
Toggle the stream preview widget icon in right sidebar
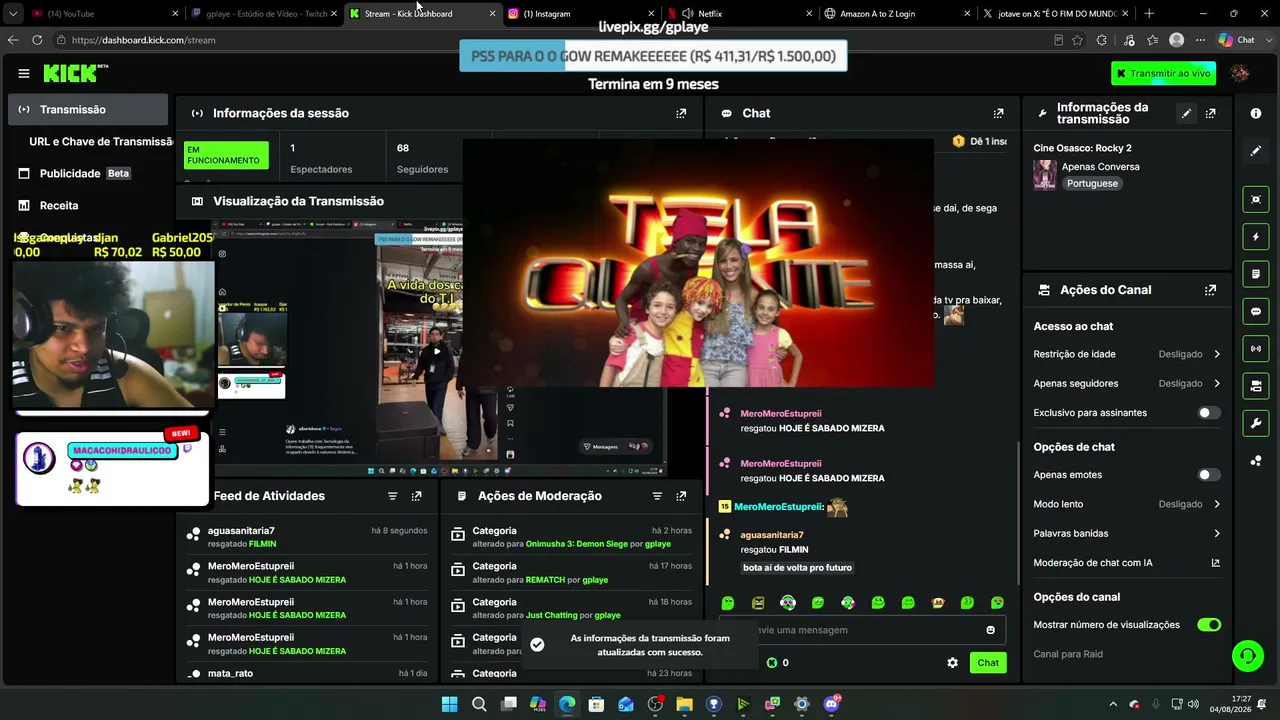(1256, 200)
